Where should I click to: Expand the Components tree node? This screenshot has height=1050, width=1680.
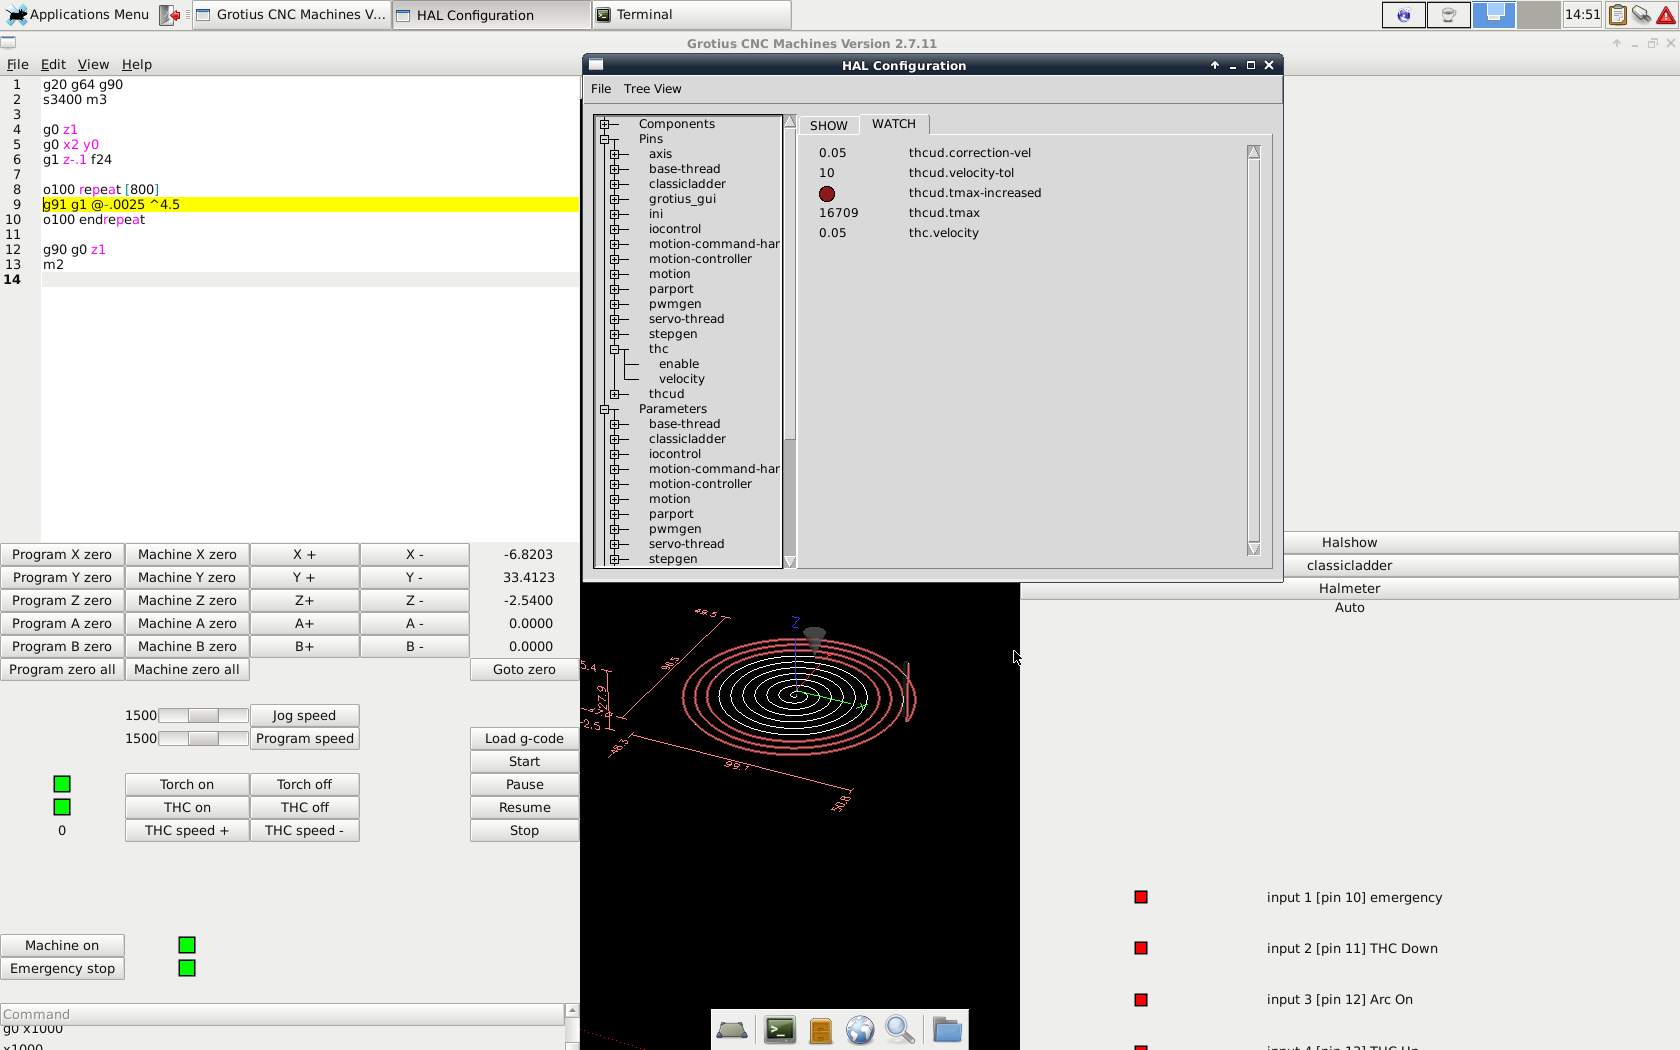[605, 124]
